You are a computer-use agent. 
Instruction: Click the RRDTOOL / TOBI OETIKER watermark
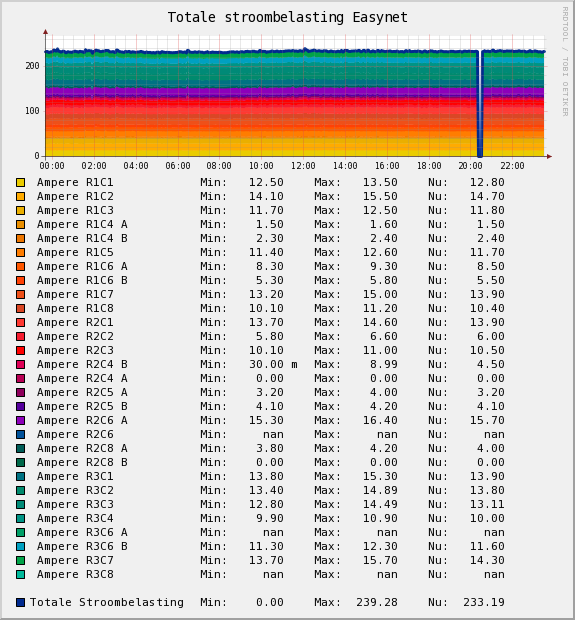pos(565,61)
